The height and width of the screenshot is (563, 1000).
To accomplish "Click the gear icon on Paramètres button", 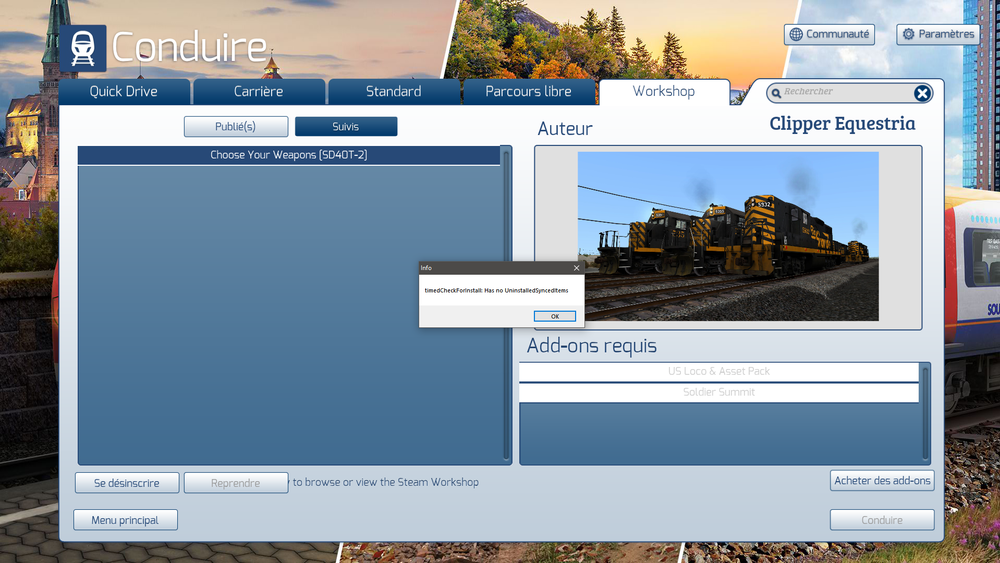I will pyautogui.click(x=908, y=34).
